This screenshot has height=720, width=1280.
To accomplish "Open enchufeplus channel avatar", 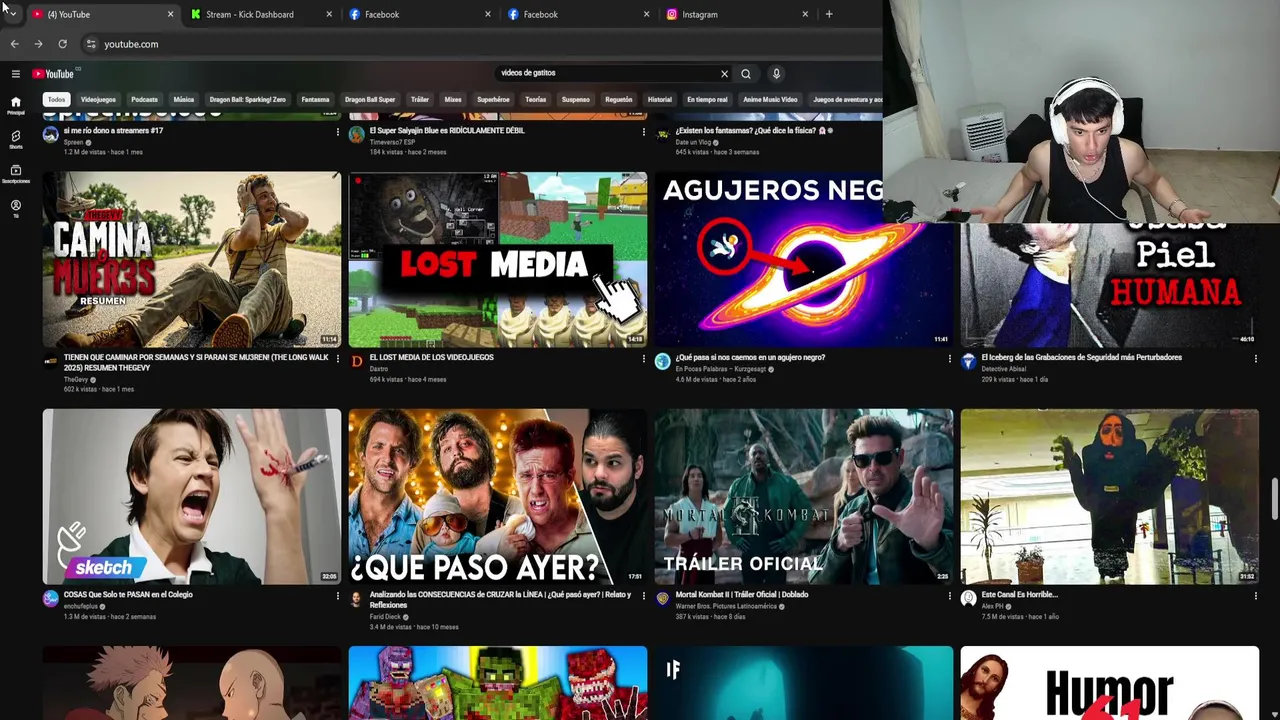I will (x=50, y=599).
